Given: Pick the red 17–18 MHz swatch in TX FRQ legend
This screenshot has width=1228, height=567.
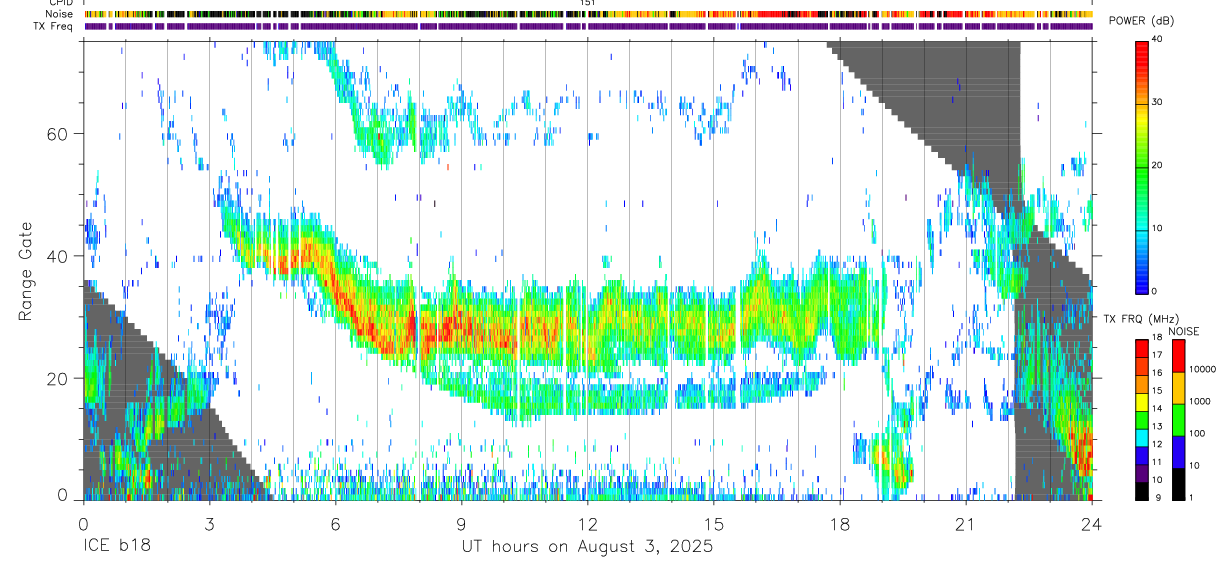Looking at the screenshot, I should click(1142, 349).
